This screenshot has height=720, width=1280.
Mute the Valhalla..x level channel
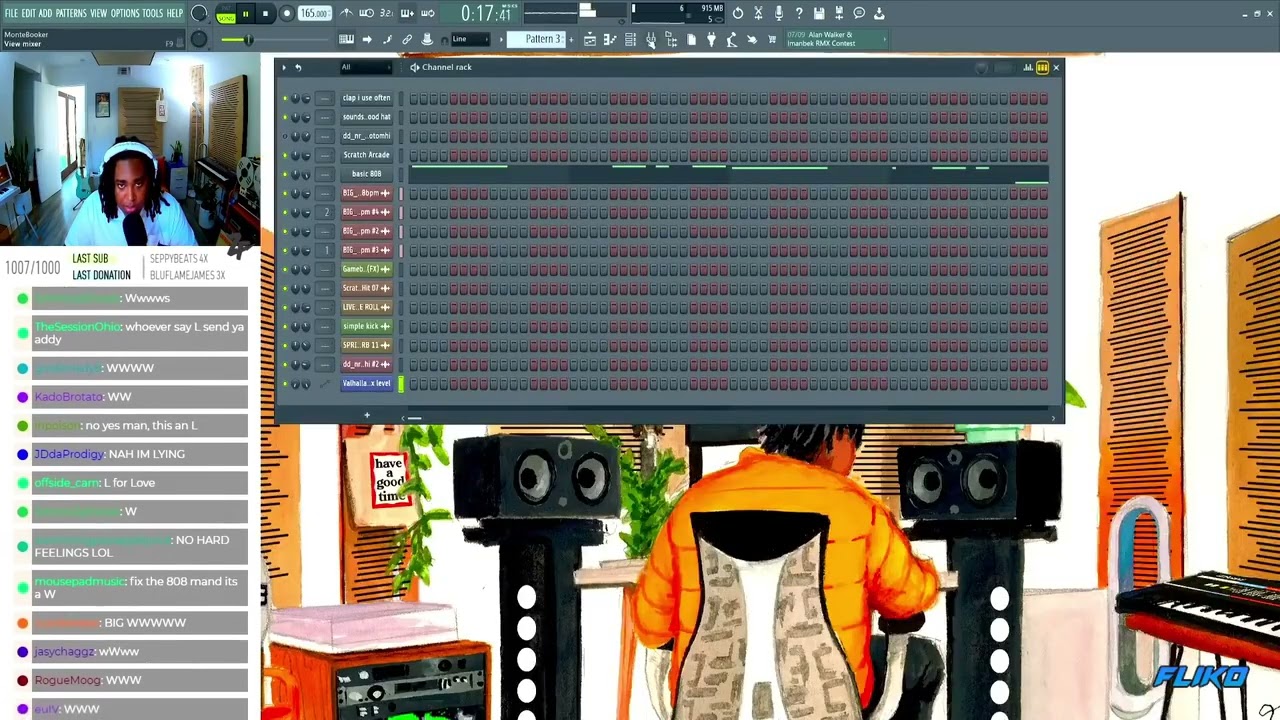coord(285,383)
